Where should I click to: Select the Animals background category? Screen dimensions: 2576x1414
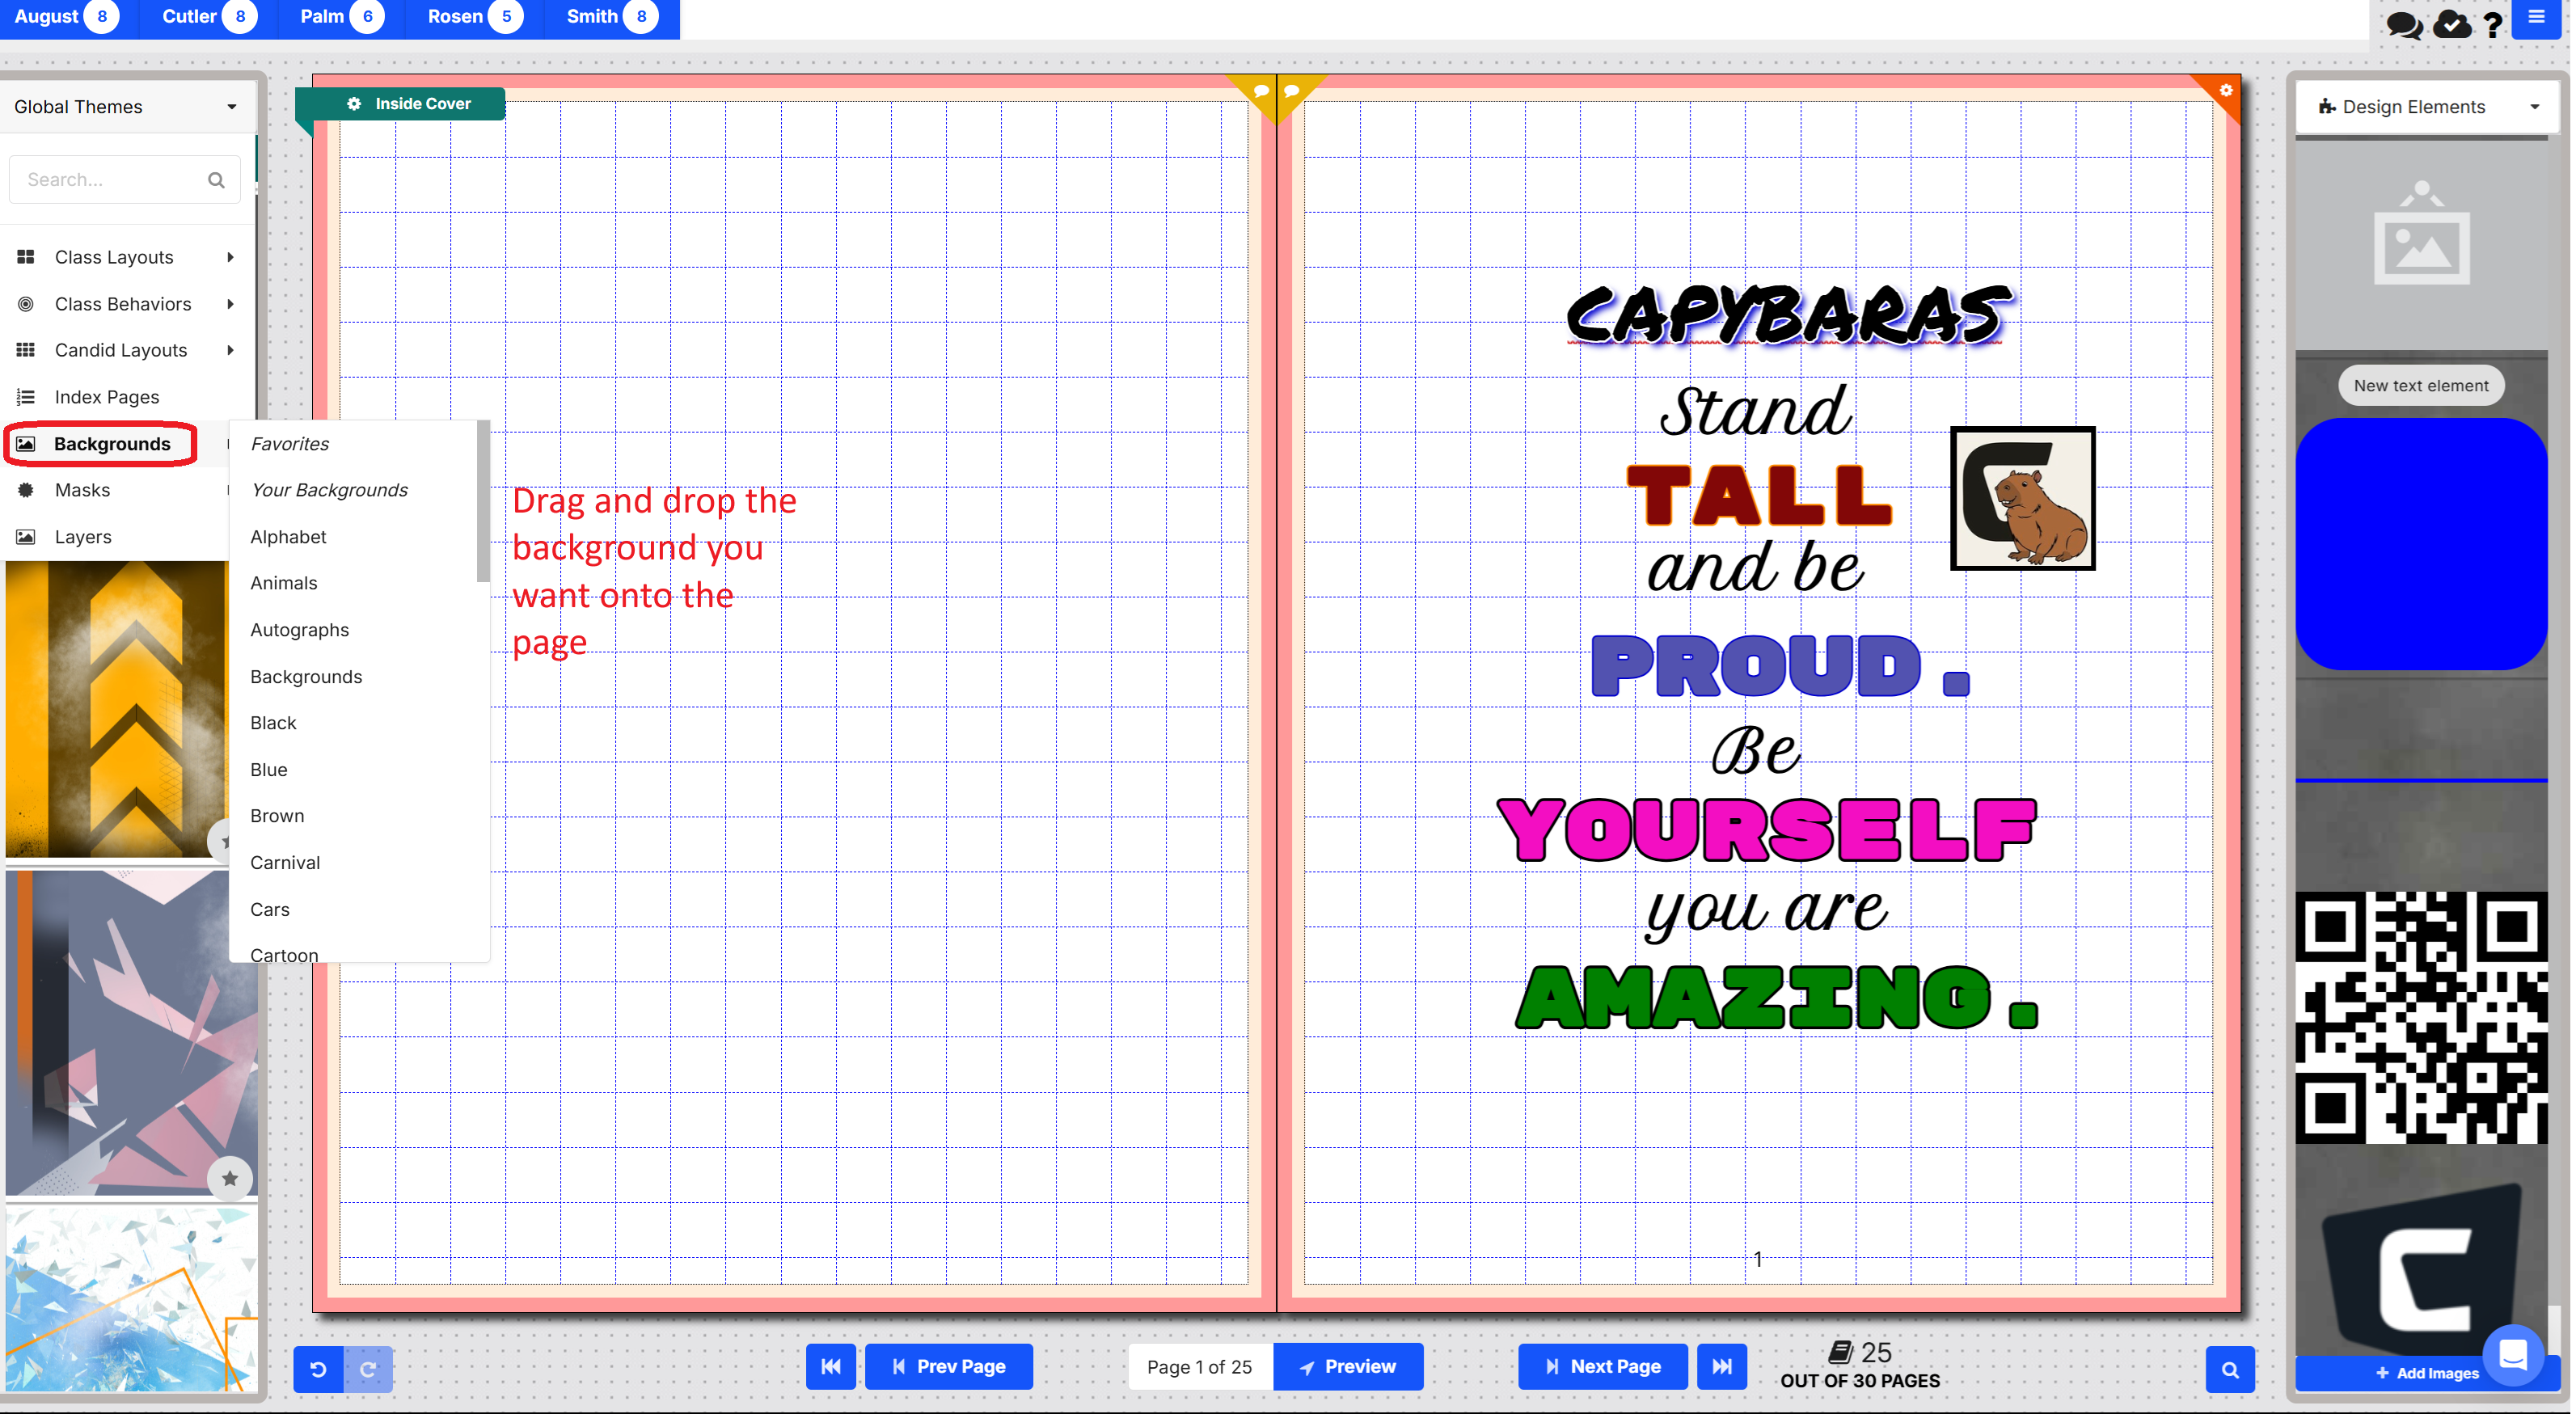(x=283, y=583)
